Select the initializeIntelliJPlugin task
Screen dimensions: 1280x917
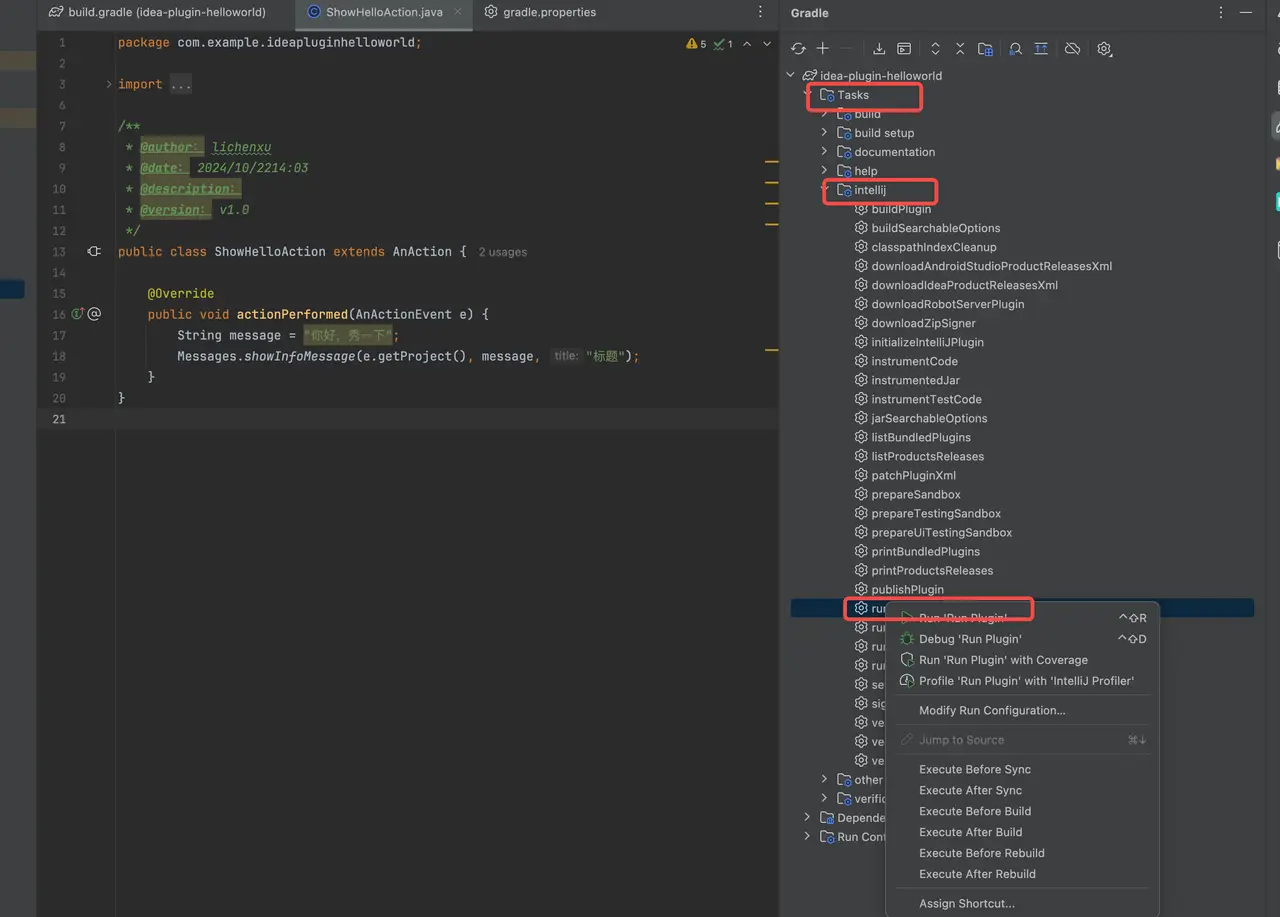(927, 342)
